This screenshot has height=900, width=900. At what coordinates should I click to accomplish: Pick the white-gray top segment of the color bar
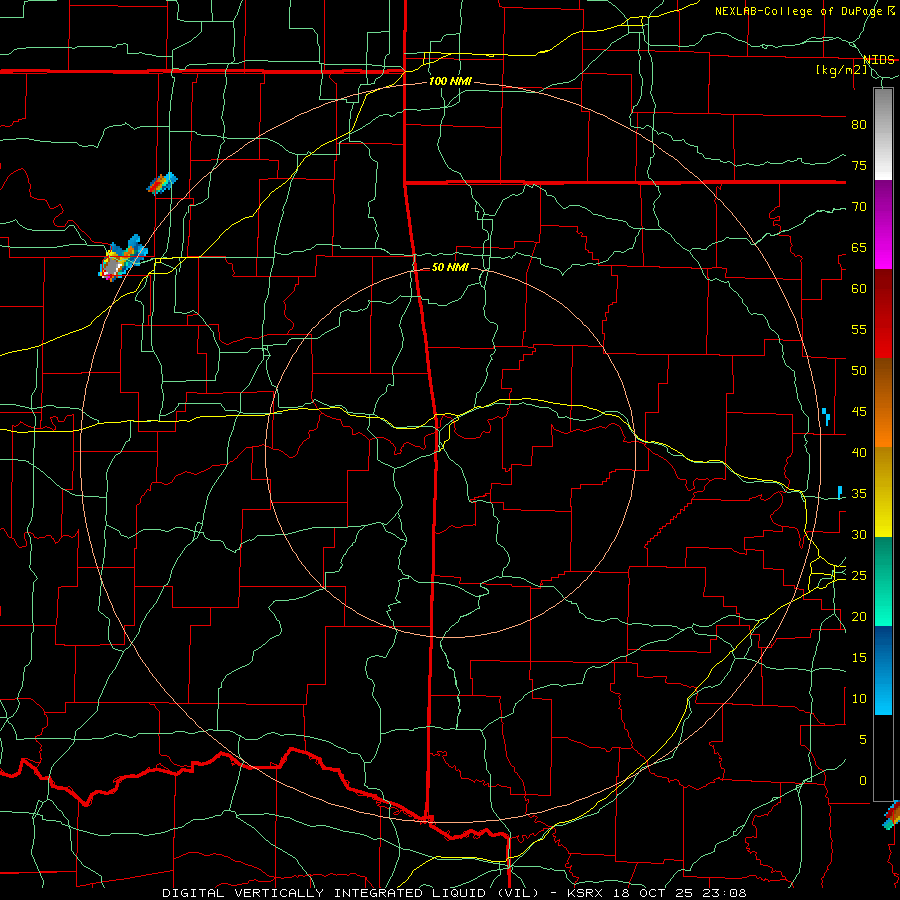coord(883,134)
